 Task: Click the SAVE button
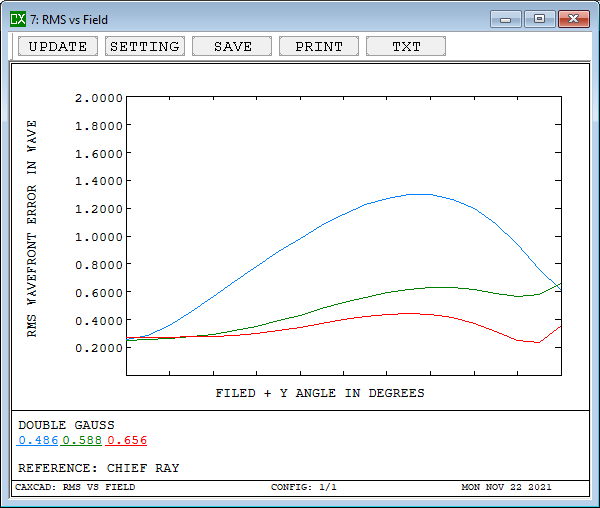(232, 46)
